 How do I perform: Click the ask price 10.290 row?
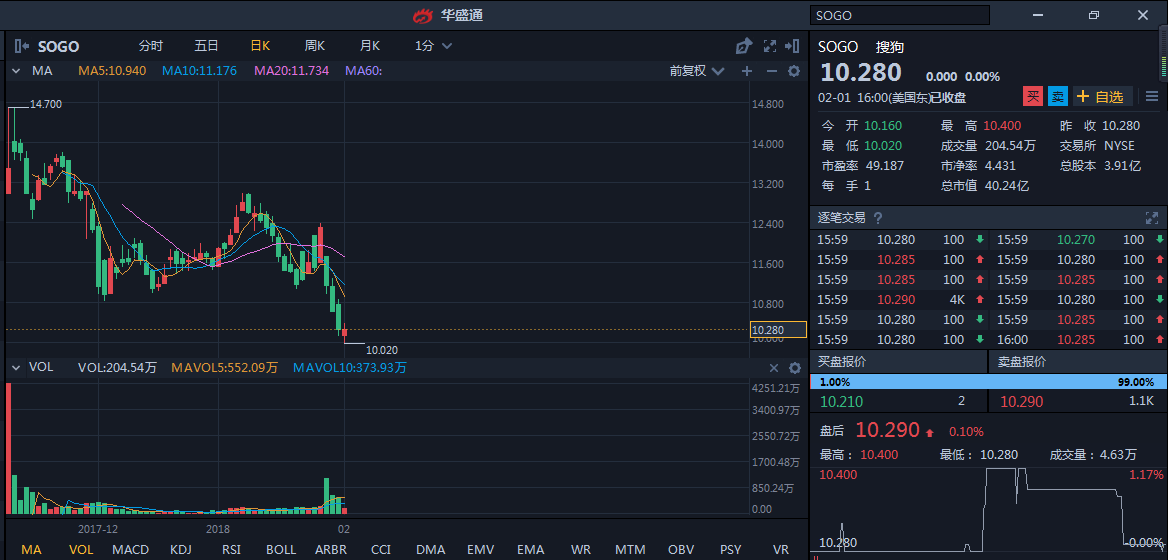click(x=1077, y=402)
